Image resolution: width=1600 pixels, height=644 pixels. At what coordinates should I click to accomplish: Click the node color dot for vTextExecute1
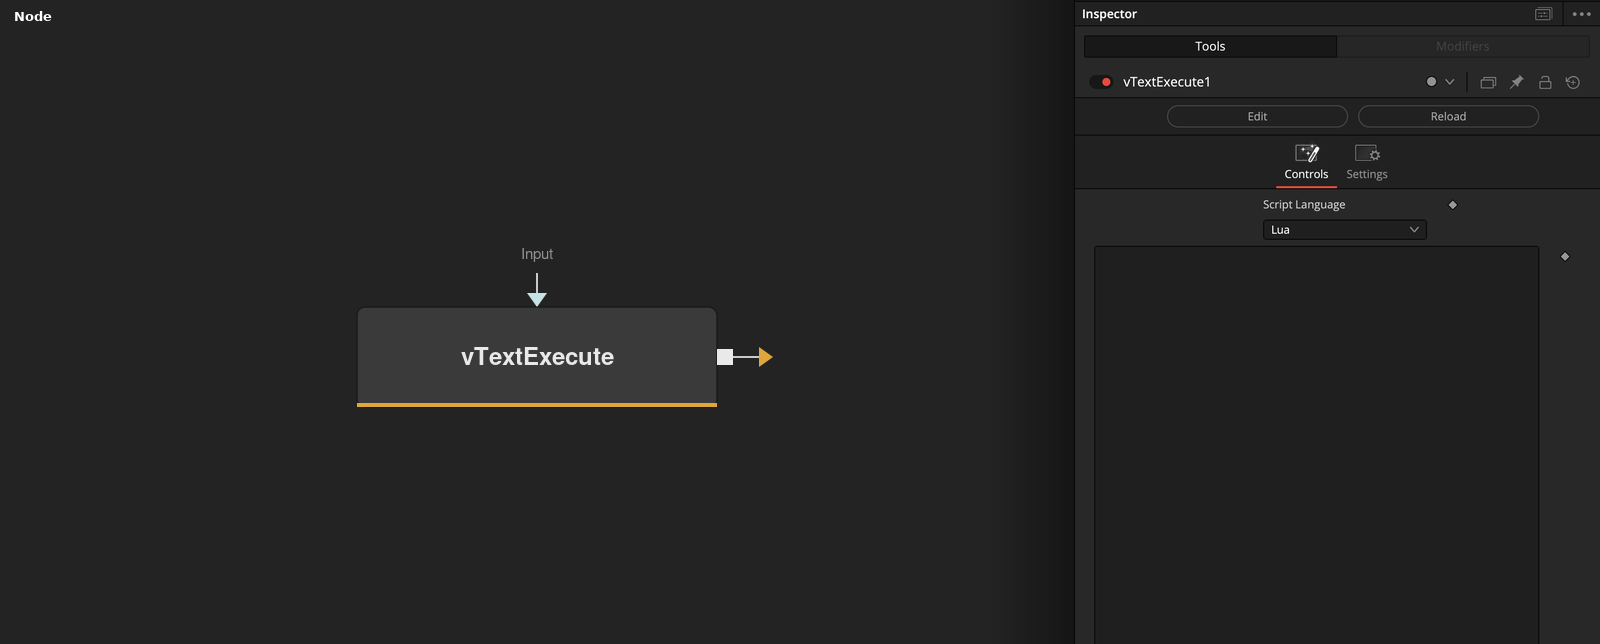pyautogui.click(x=1431, y=82)
